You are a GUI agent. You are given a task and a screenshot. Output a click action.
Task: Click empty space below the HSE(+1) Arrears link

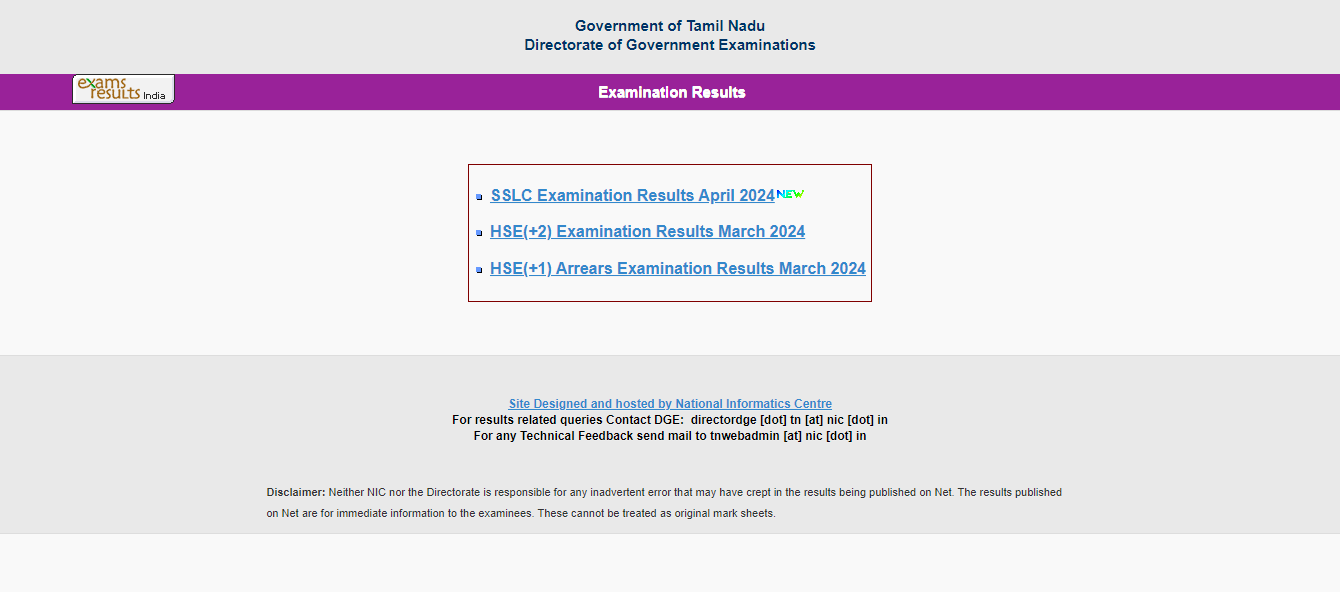pos(670,290)
